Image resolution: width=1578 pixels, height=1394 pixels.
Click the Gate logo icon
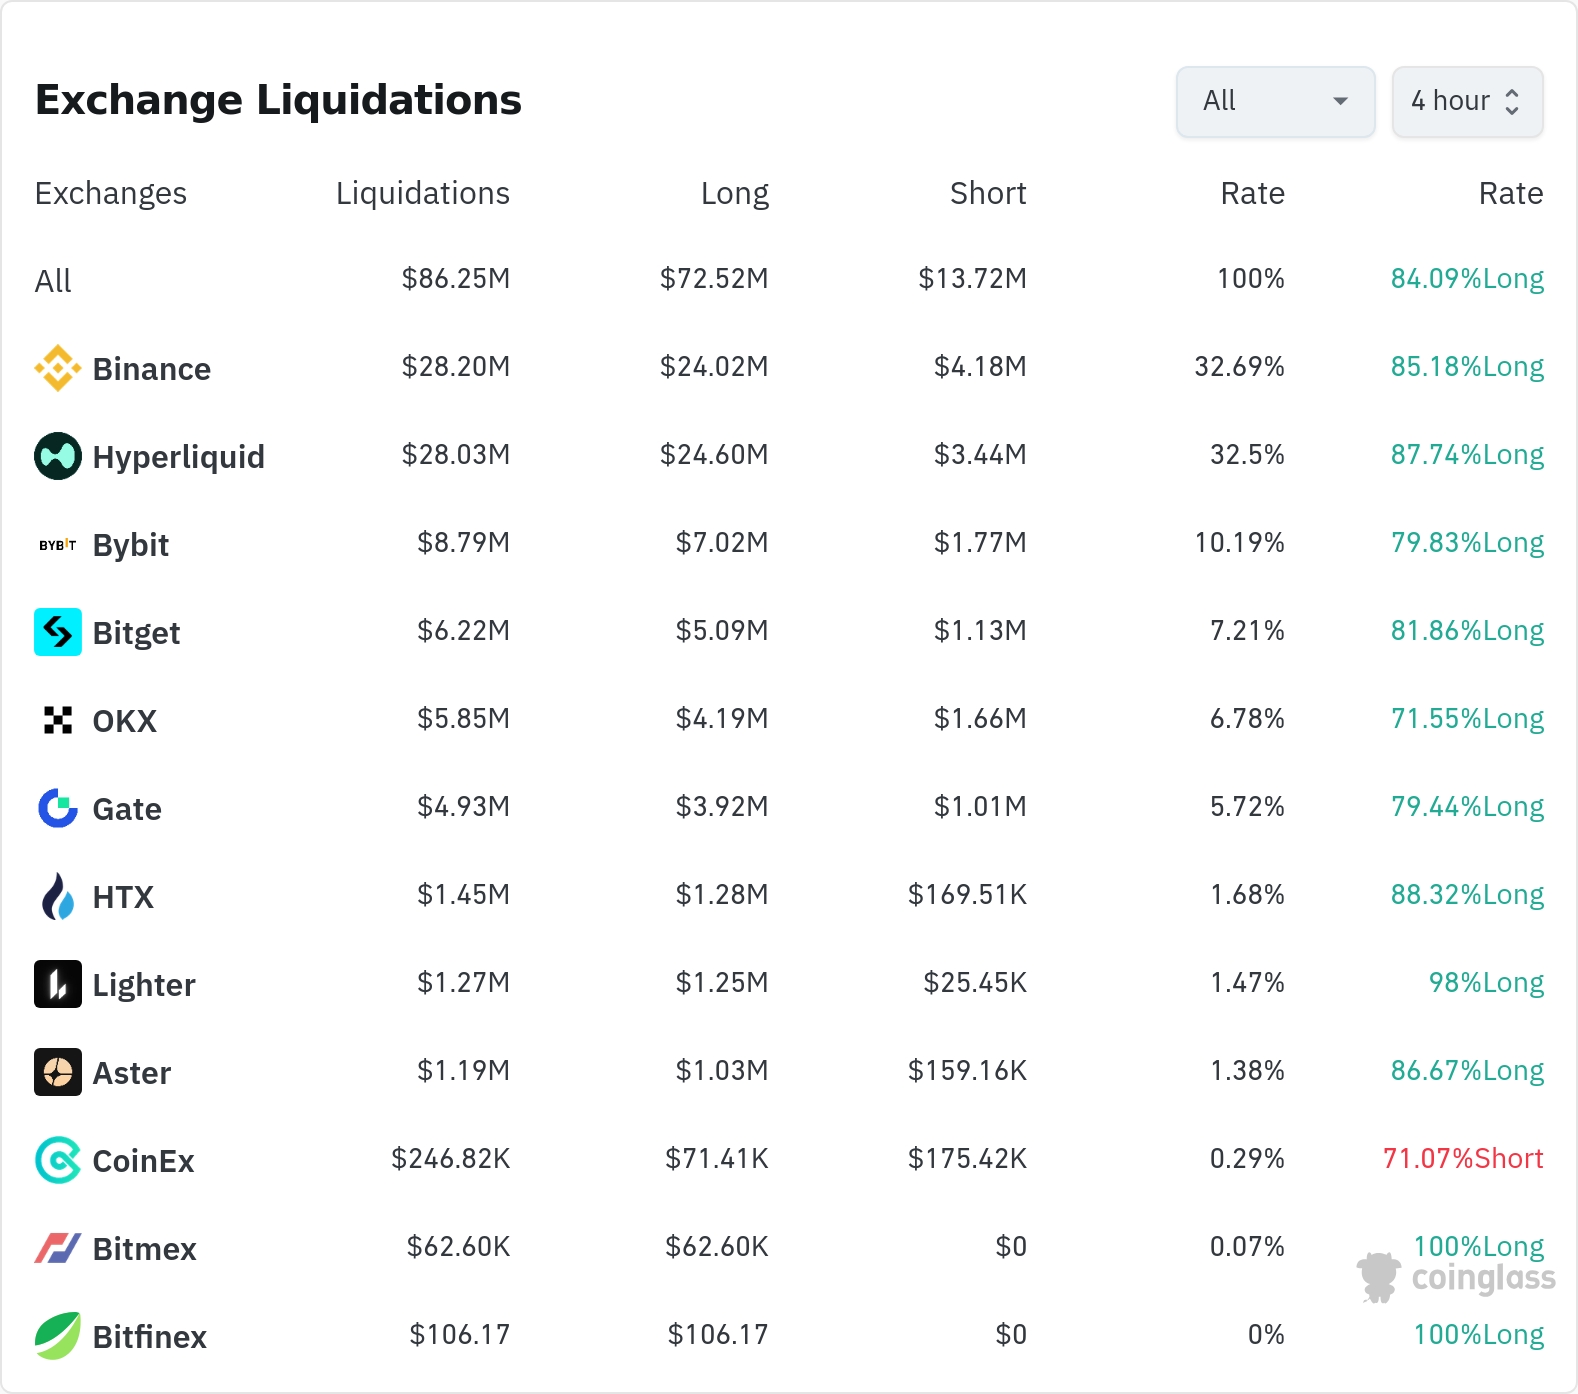pos(58,808)
